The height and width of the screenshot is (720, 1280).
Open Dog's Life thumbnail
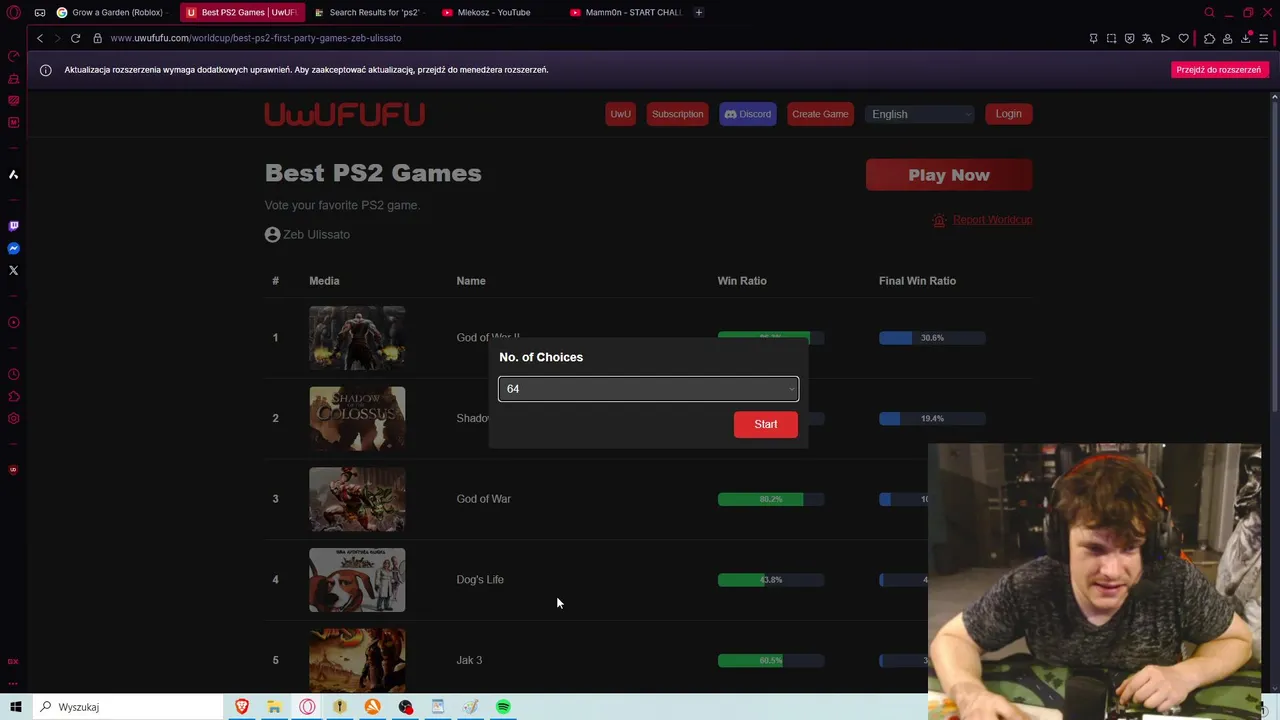(357, 580)
